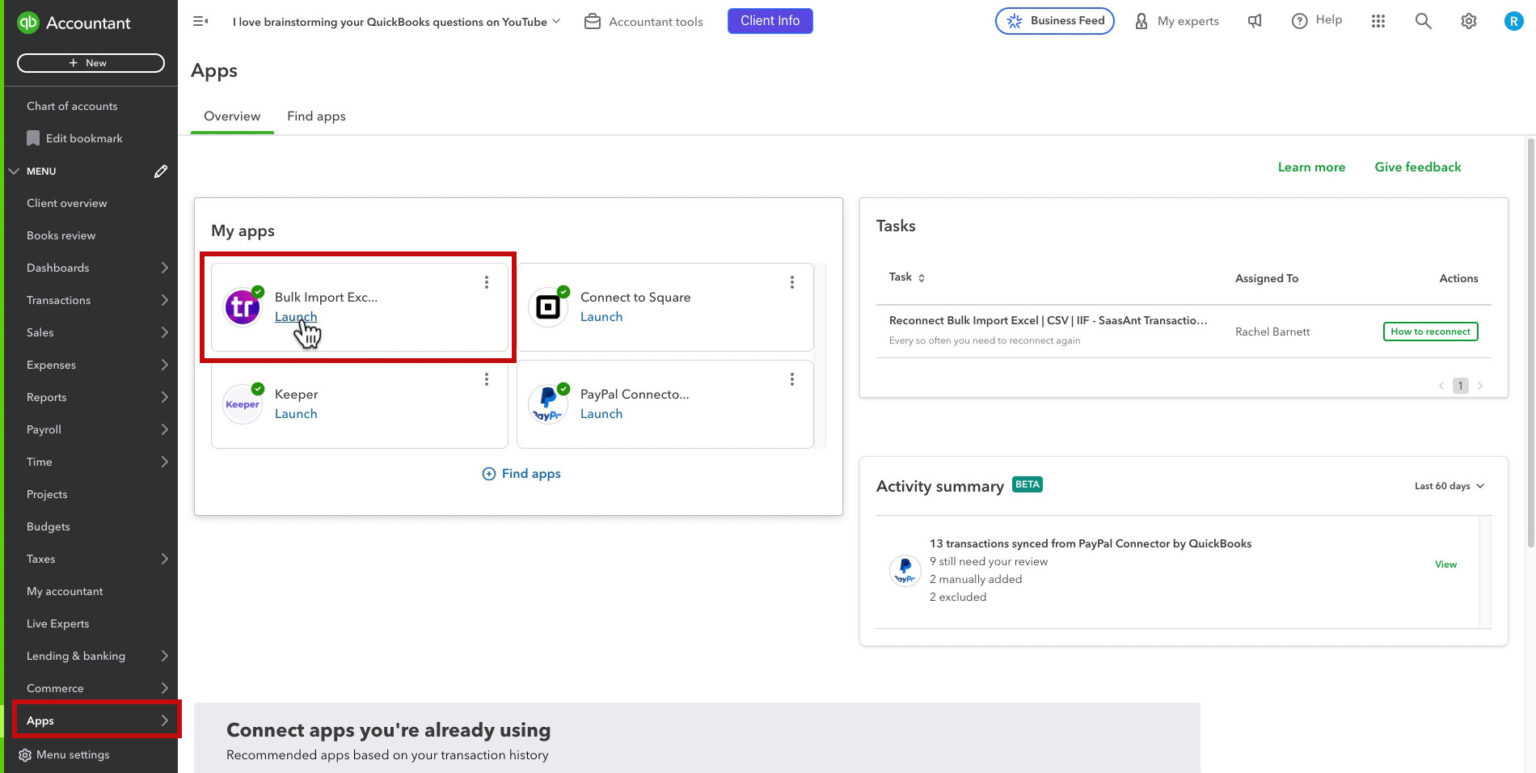
Task: Click the PayPal Connector app logo
Action: tap(548, 404)
